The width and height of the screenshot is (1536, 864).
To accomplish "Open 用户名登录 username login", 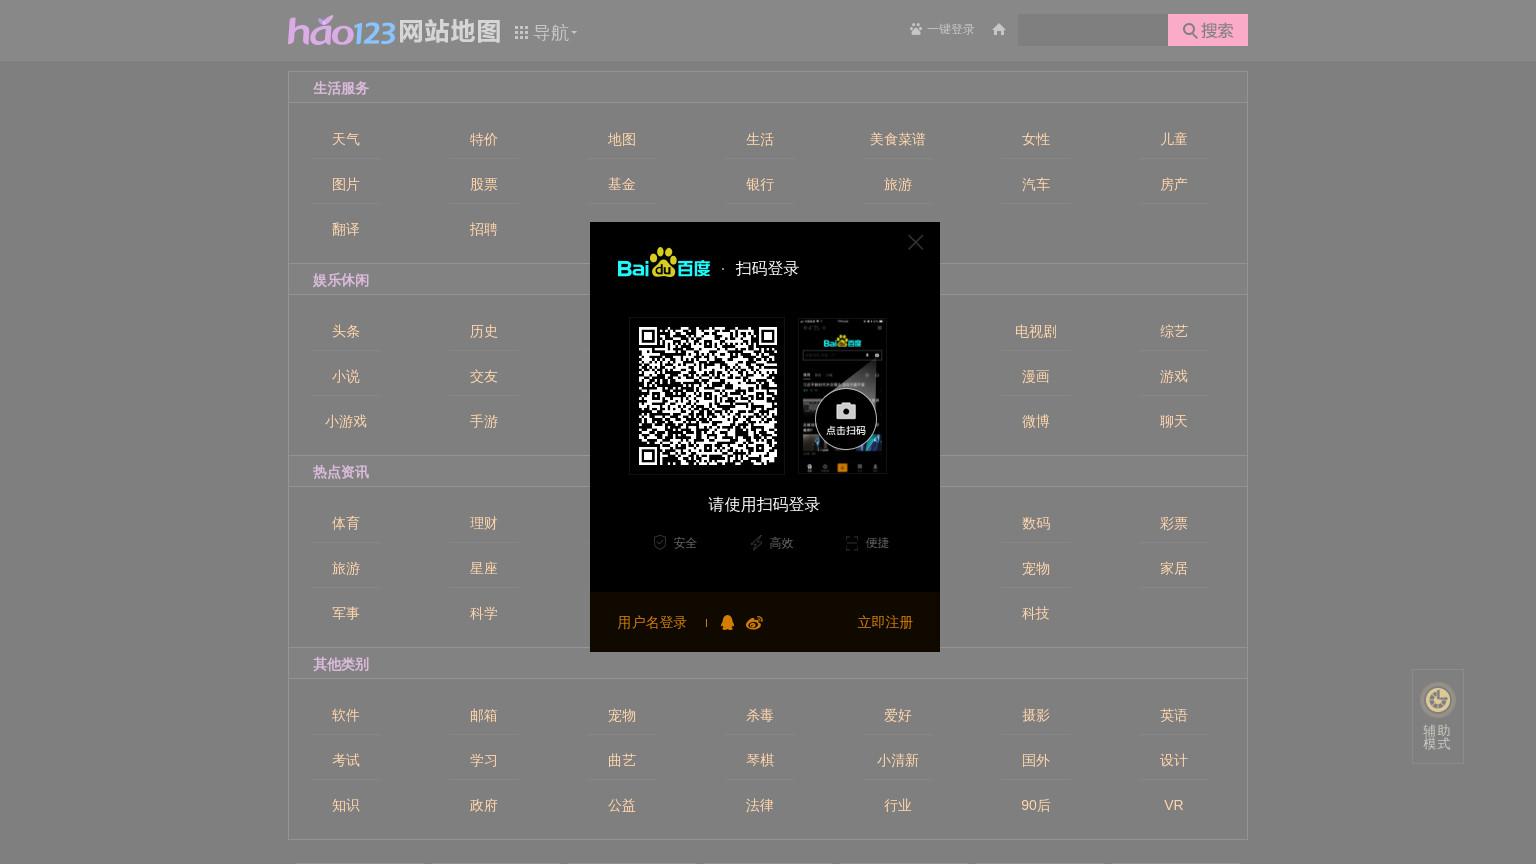I will (x=652, y=623).
